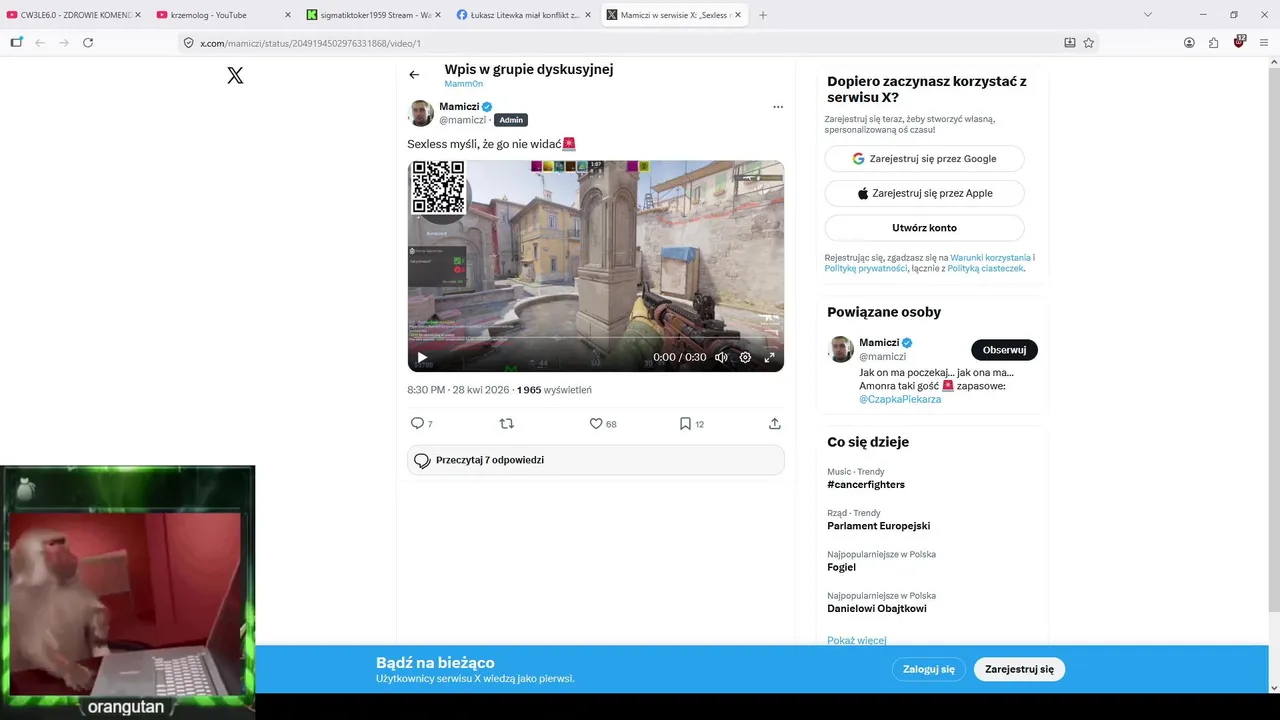Click the Admin badge next to @mamiczi
The width and height of the screenshot is (1280, 720).
511,120
